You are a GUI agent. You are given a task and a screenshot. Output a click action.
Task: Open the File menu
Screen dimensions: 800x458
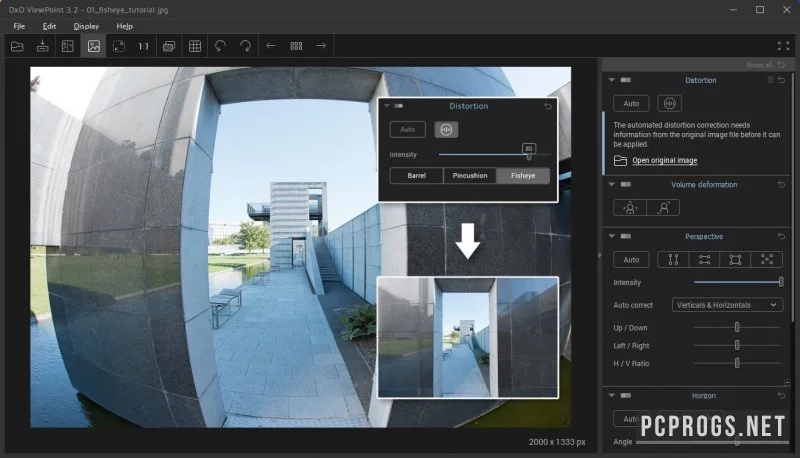pos(19,26)
